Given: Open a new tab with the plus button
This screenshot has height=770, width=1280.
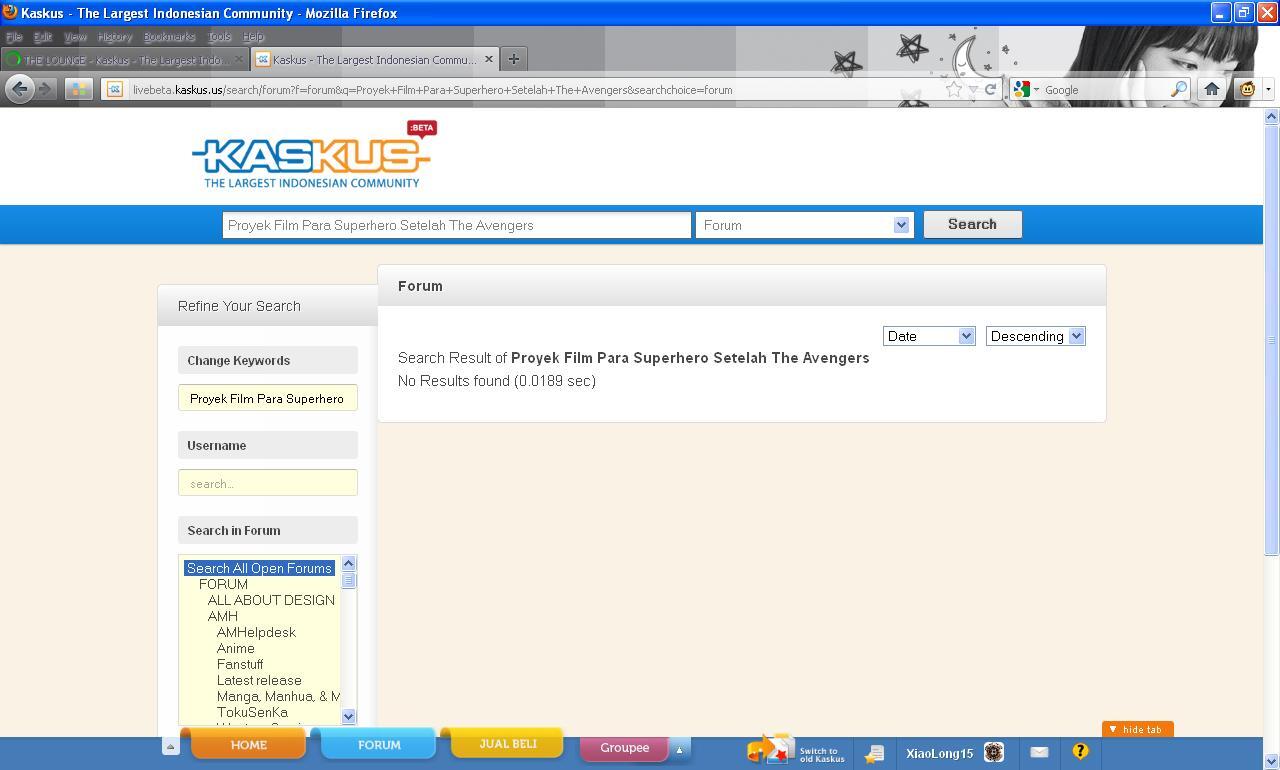Looking at the screenshot, I should pyautogui.click(x=513, y=59).
